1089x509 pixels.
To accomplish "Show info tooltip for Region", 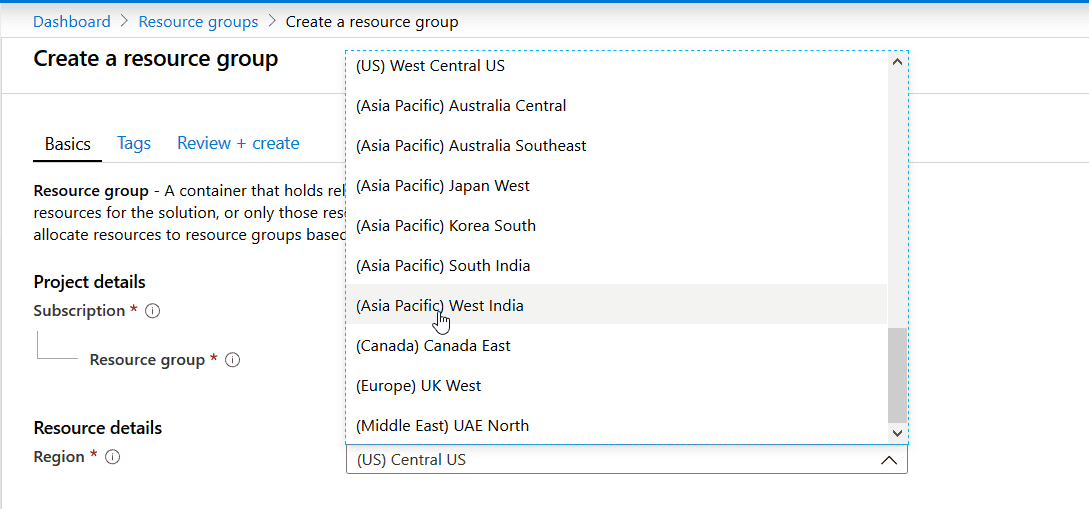I will click(113, 457).
